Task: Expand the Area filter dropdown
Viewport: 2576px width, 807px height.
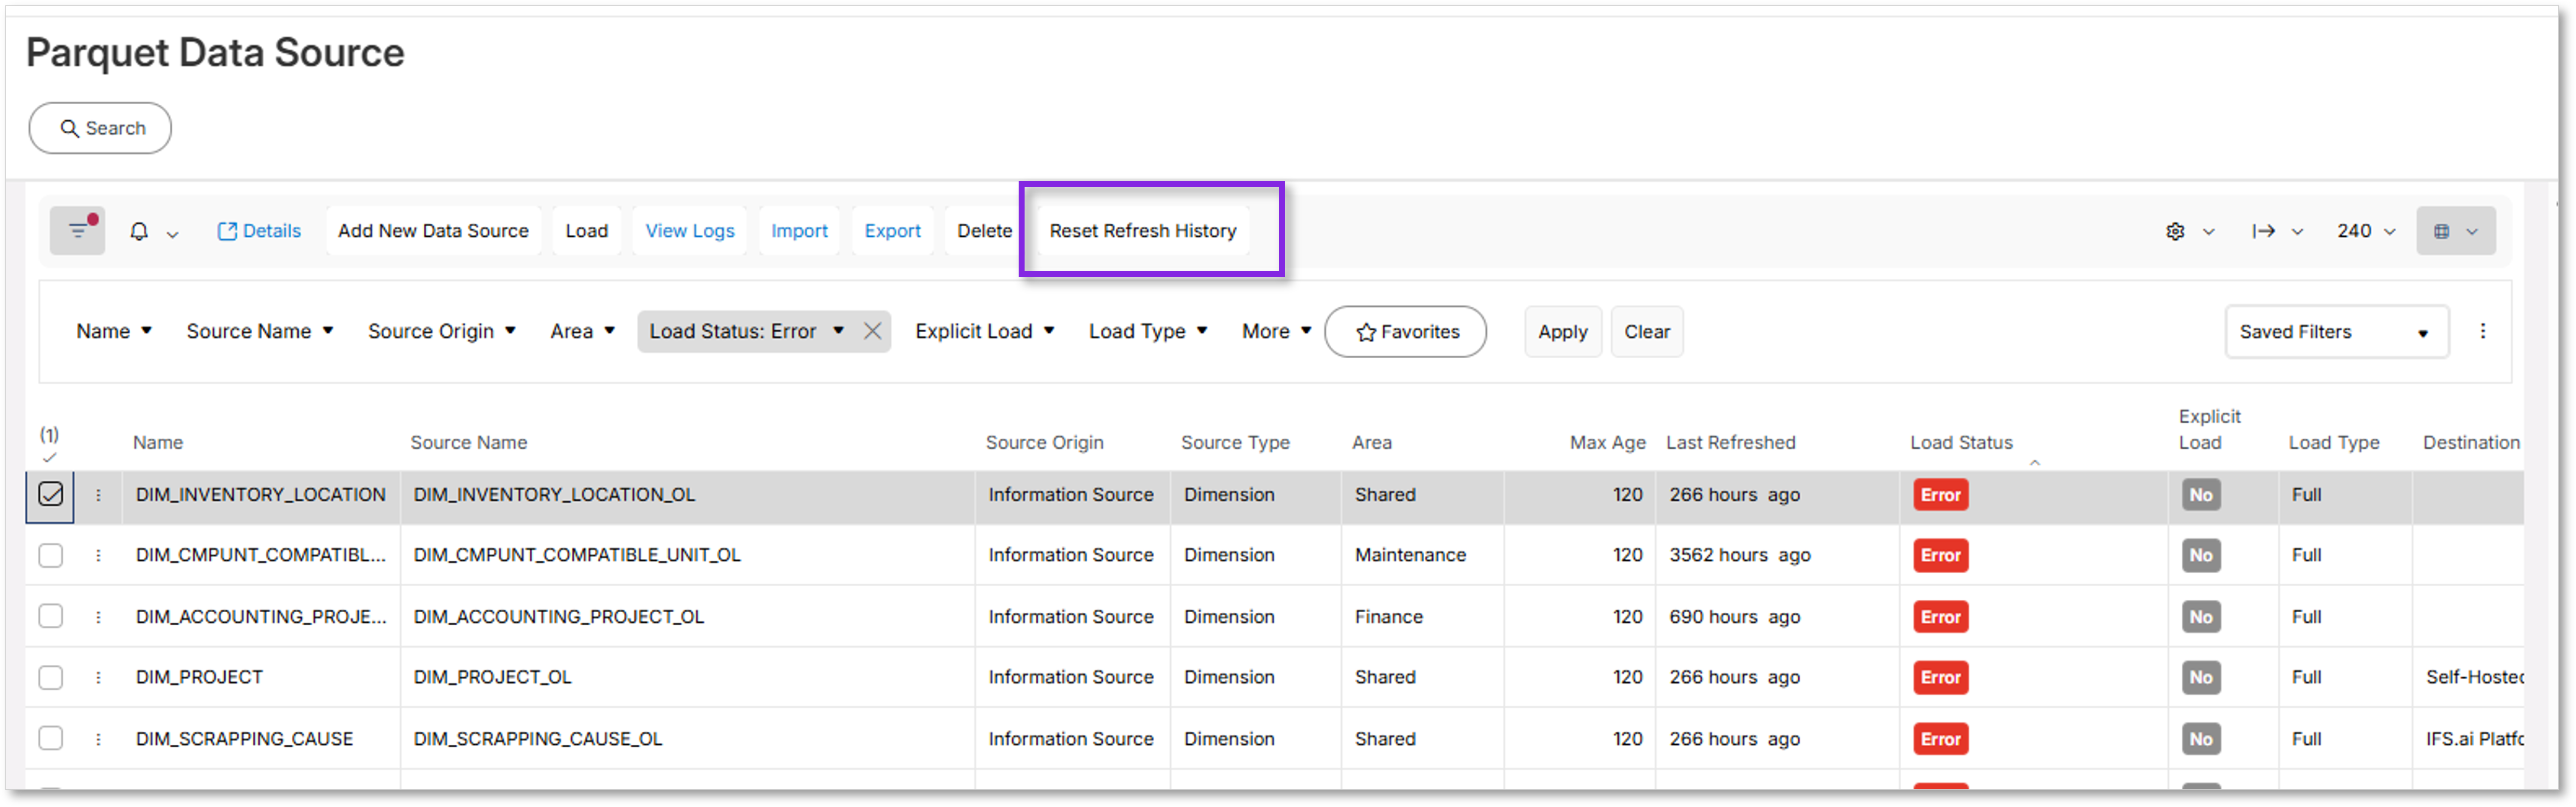Action: click(x=582, y=331)
